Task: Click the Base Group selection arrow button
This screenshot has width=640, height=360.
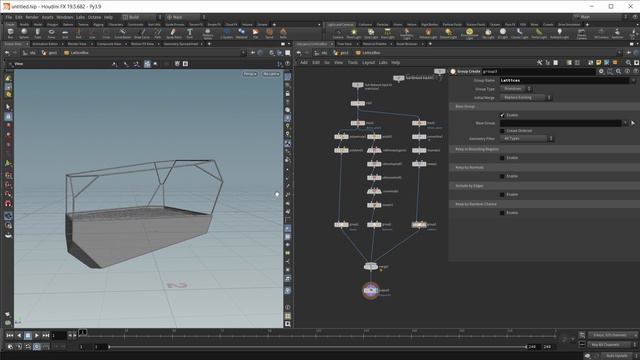Action: 633,123
